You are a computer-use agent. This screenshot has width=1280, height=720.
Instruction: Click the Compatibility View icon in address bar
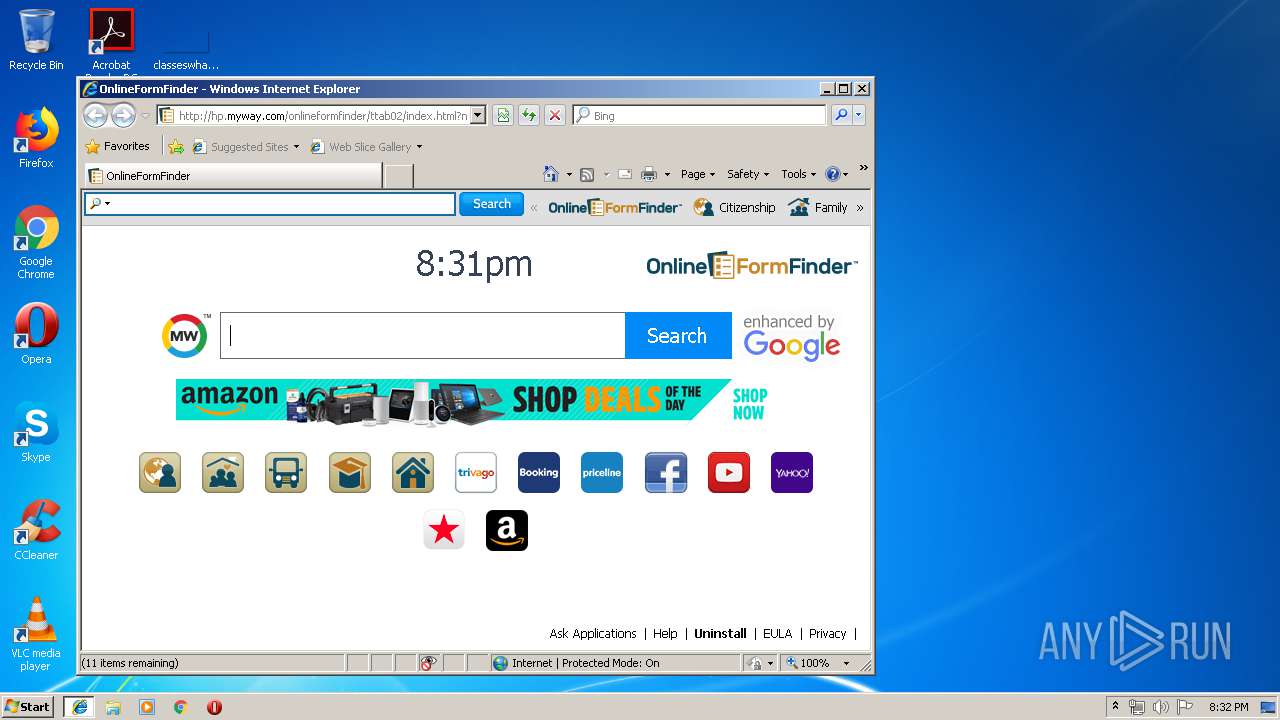(503, 115)
